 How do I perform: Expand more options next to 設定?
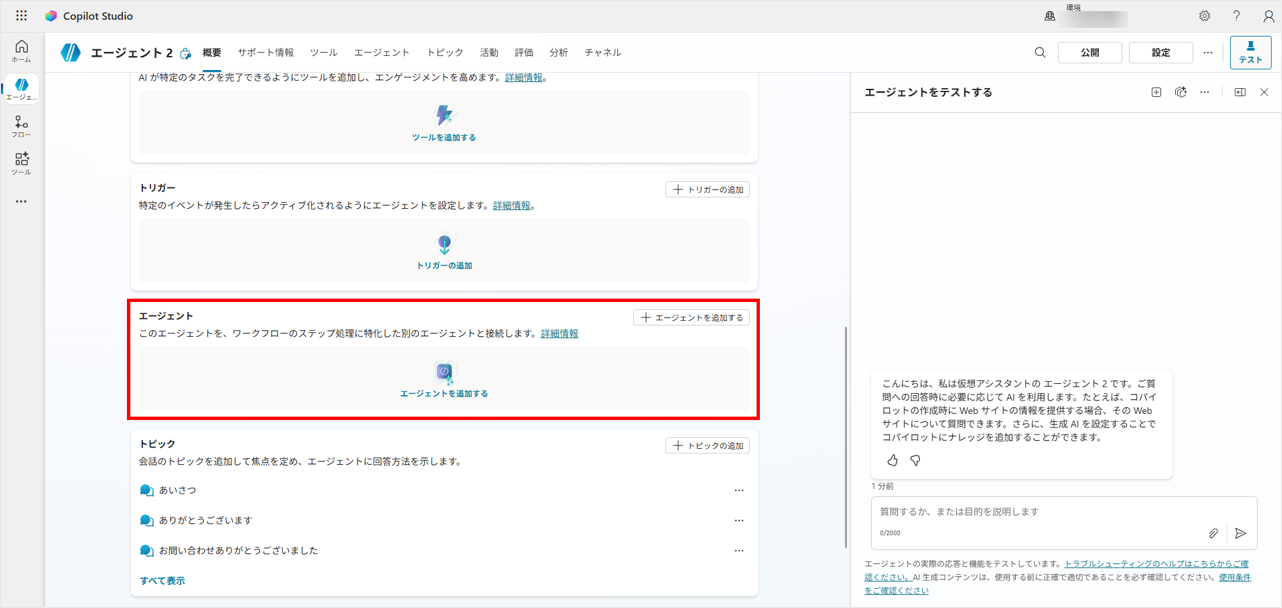[1208, 53]
